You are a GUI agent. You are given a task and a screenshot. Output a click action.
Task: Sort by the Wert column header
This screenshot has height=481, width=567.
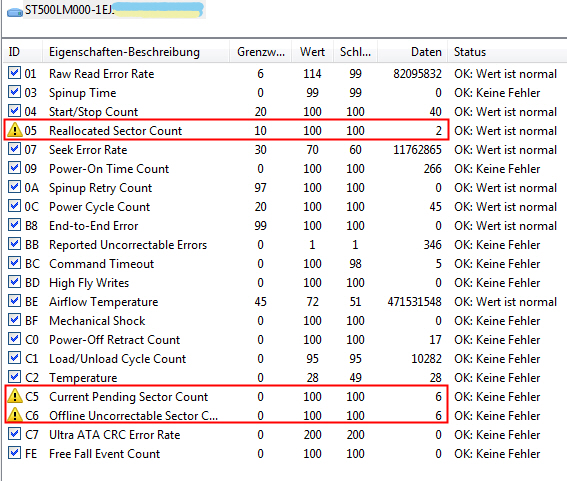coord(312,52)
